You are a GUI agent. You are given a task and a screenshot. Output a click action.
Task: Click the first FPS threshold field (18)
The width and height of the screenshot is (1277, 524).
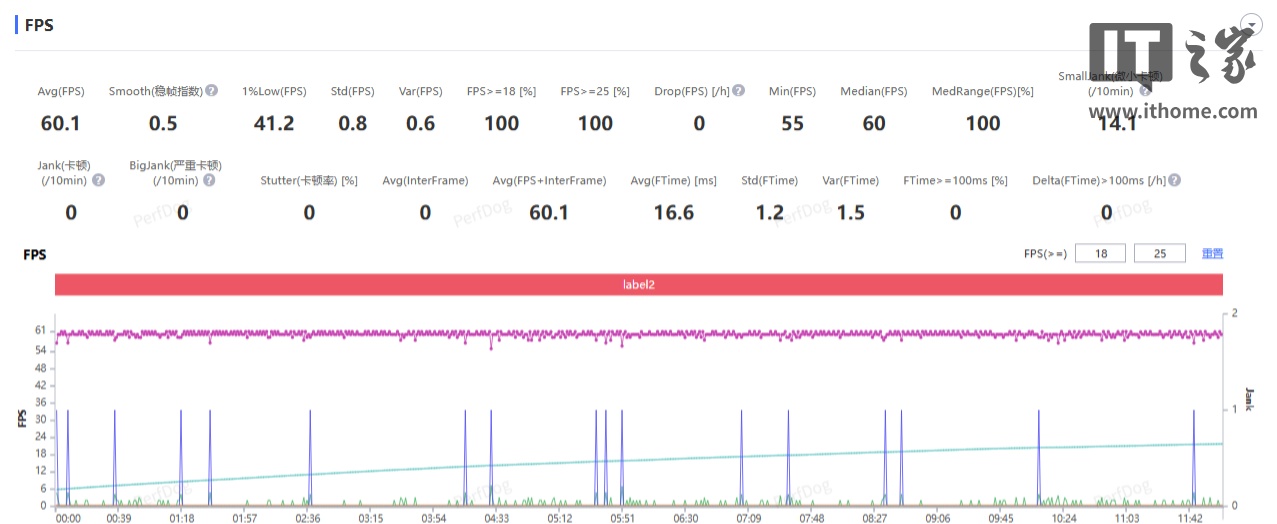point(1100,254)
